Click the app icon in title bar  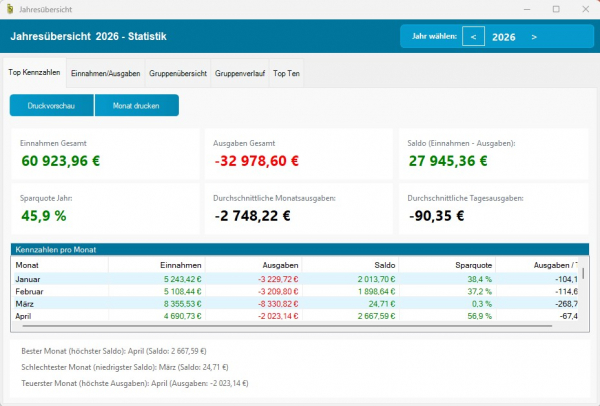click(x=10, y=9)
